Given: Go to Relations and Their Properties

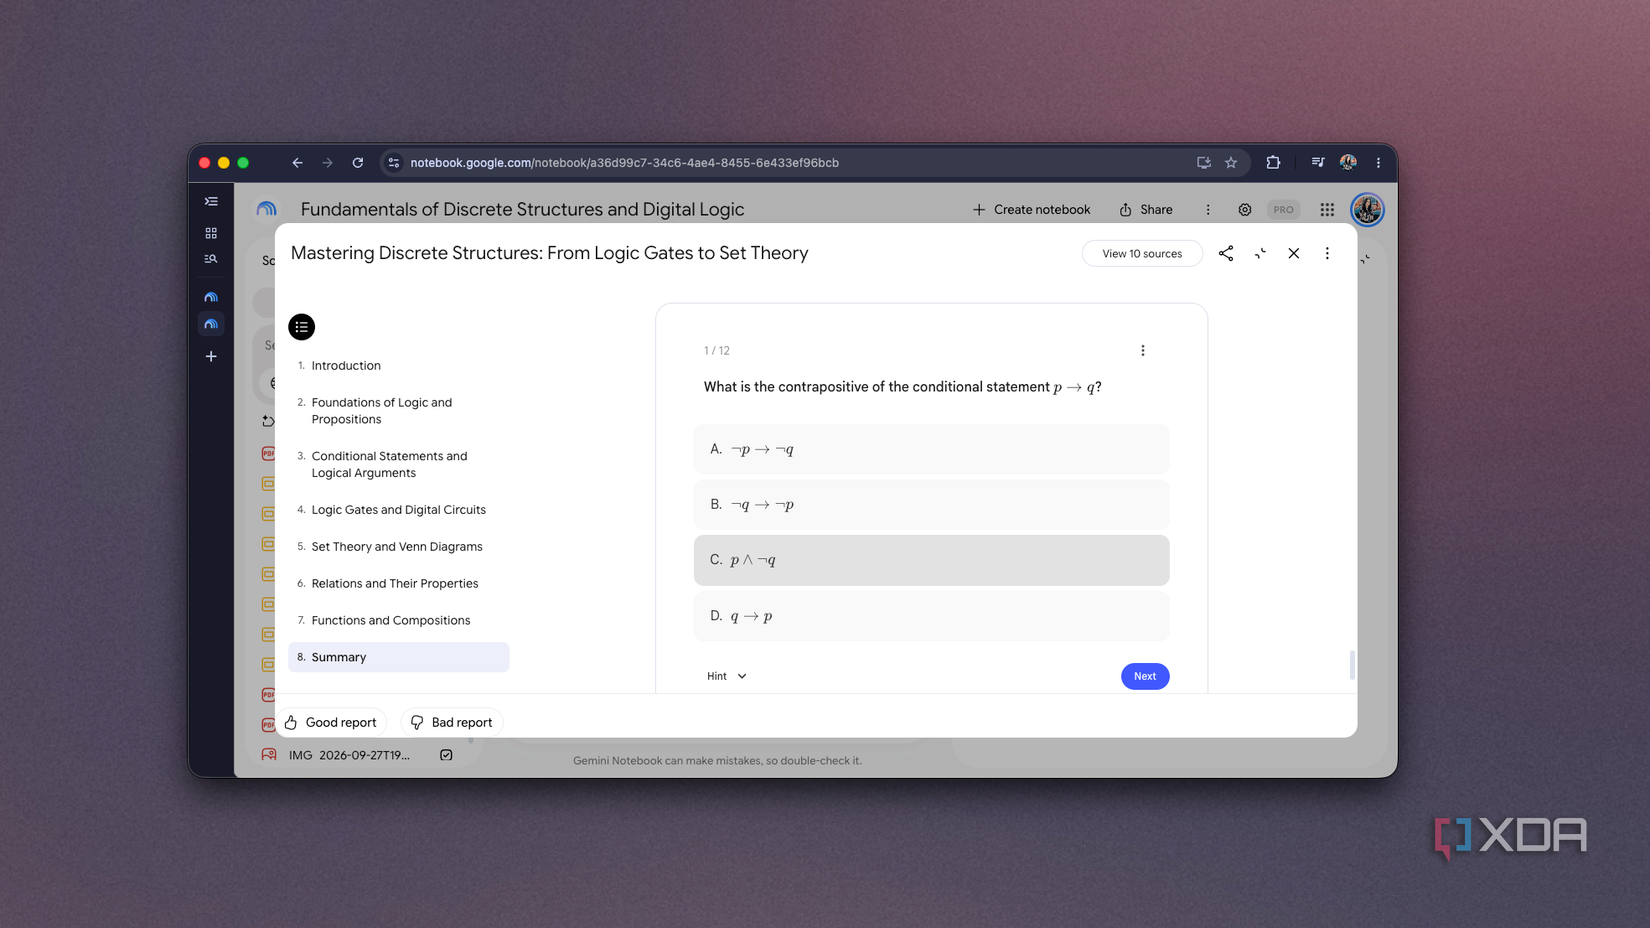Looking at the screenshot, I should point(395,584).
